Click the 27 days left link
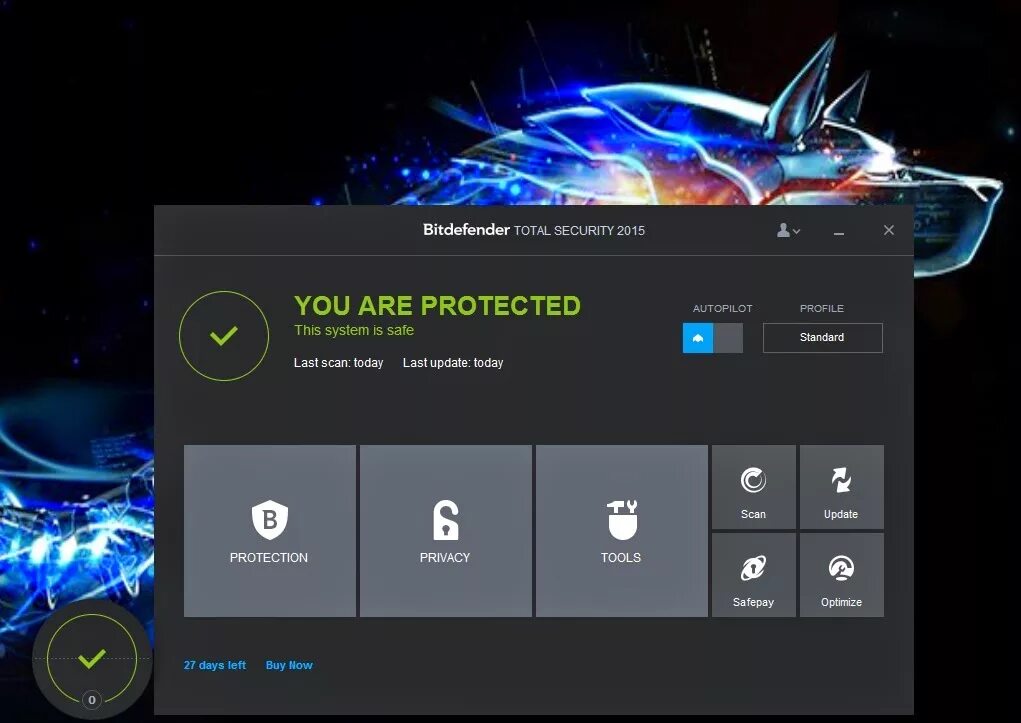The width and height of the screenshot is (1021, 723). 214,665
